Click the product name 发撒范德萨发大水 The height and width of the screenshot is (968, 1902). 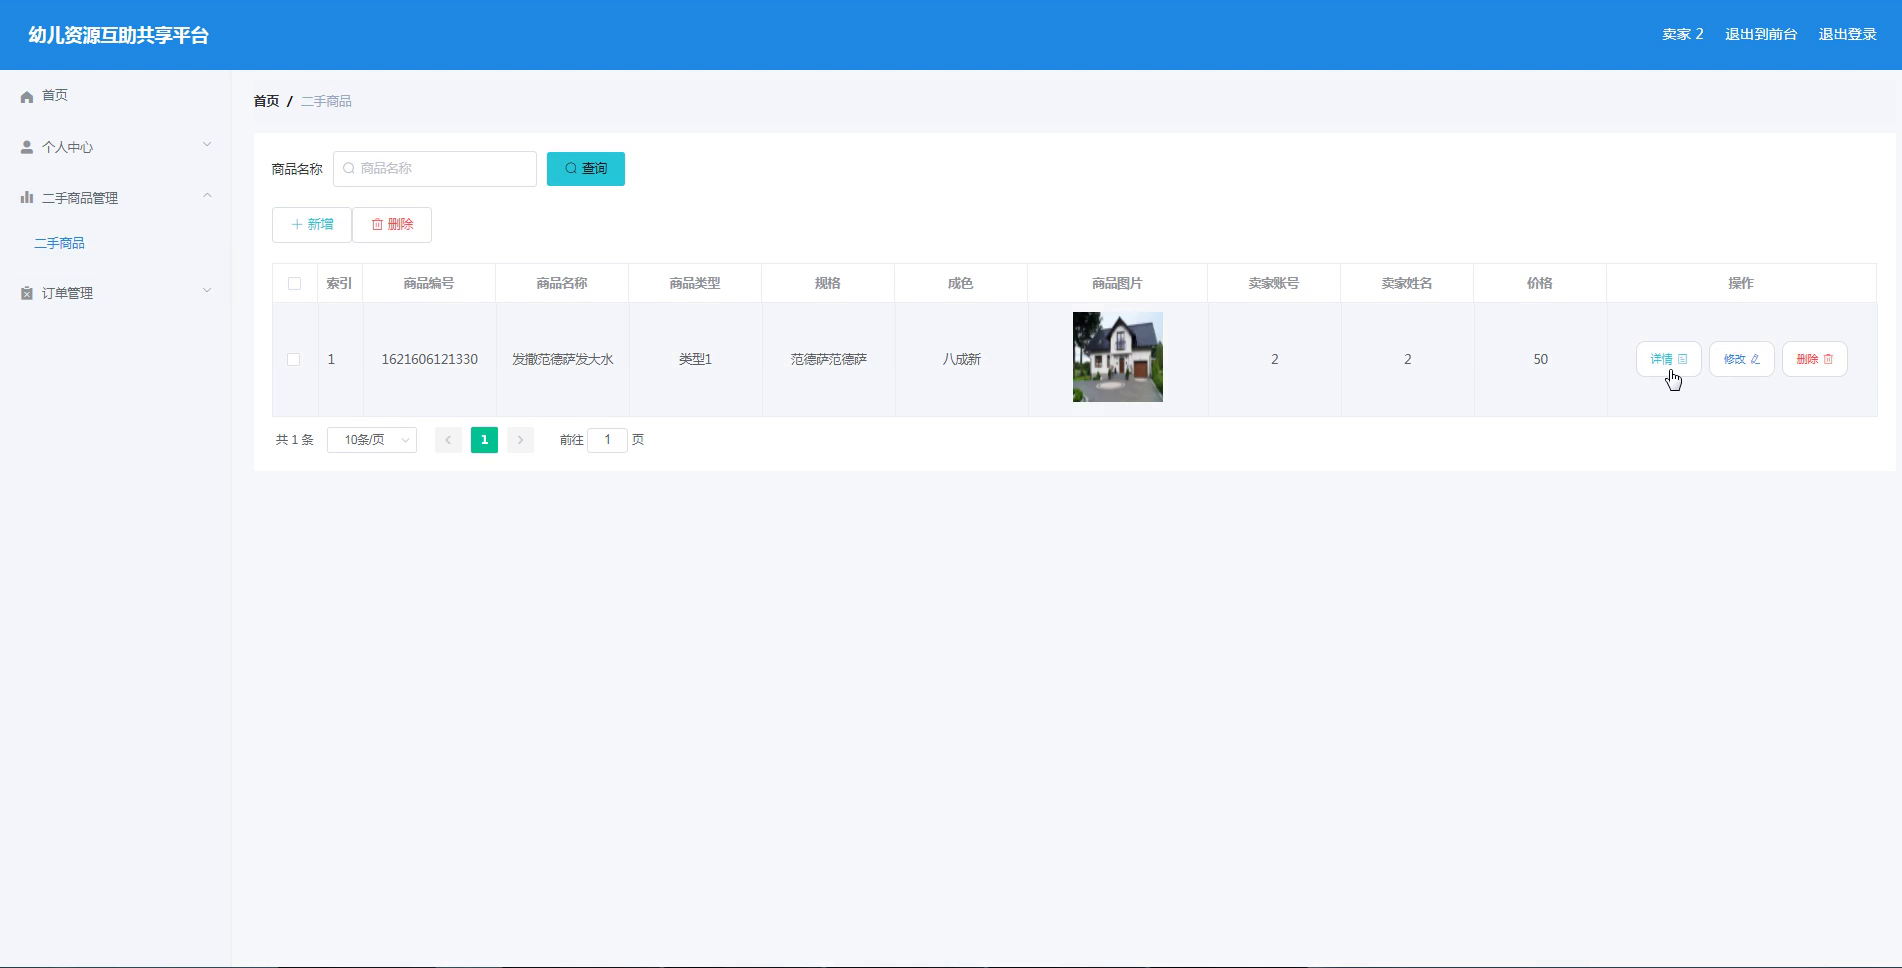(563, 359)
